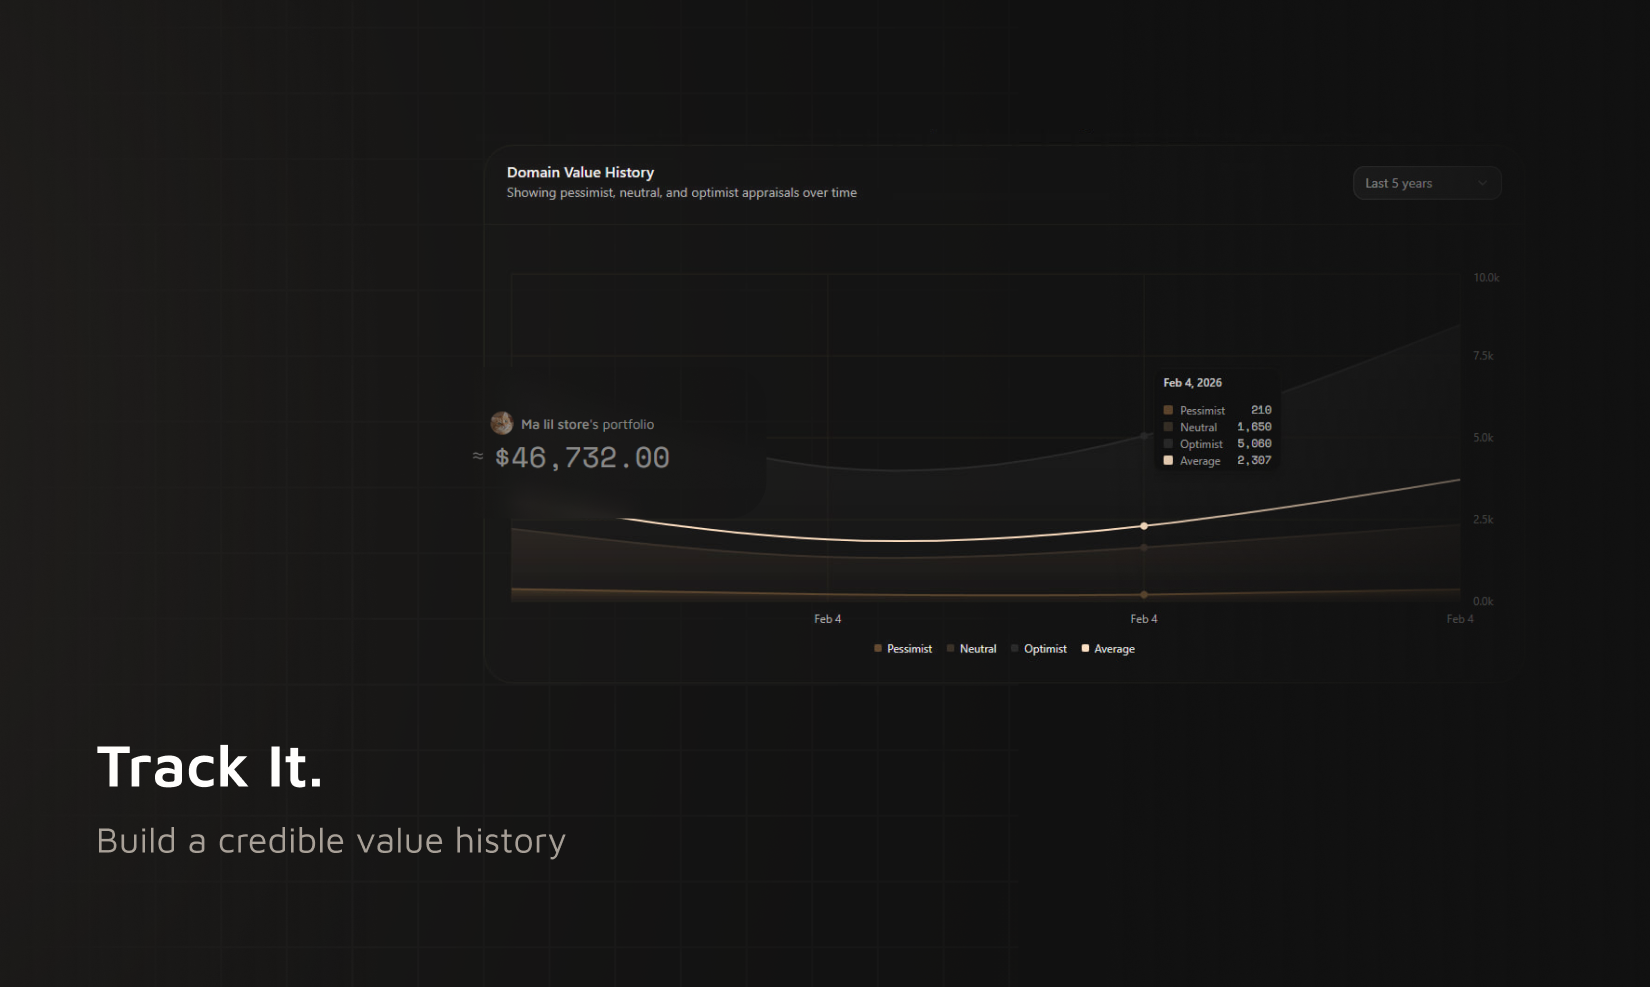Expand the Feb 4, 2026 tooltip panel
The image size is (1650, 987).
(1216, 421)
